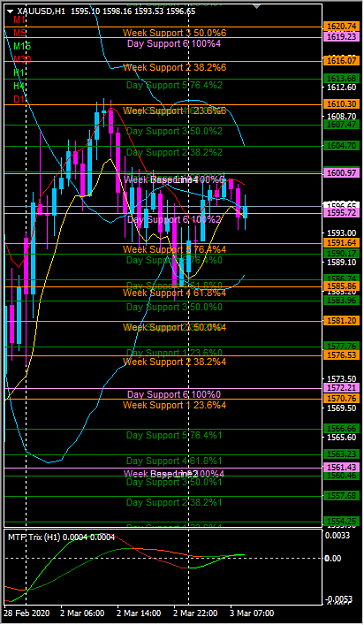Click the green 1577.76 price tag

pos(342,346)
